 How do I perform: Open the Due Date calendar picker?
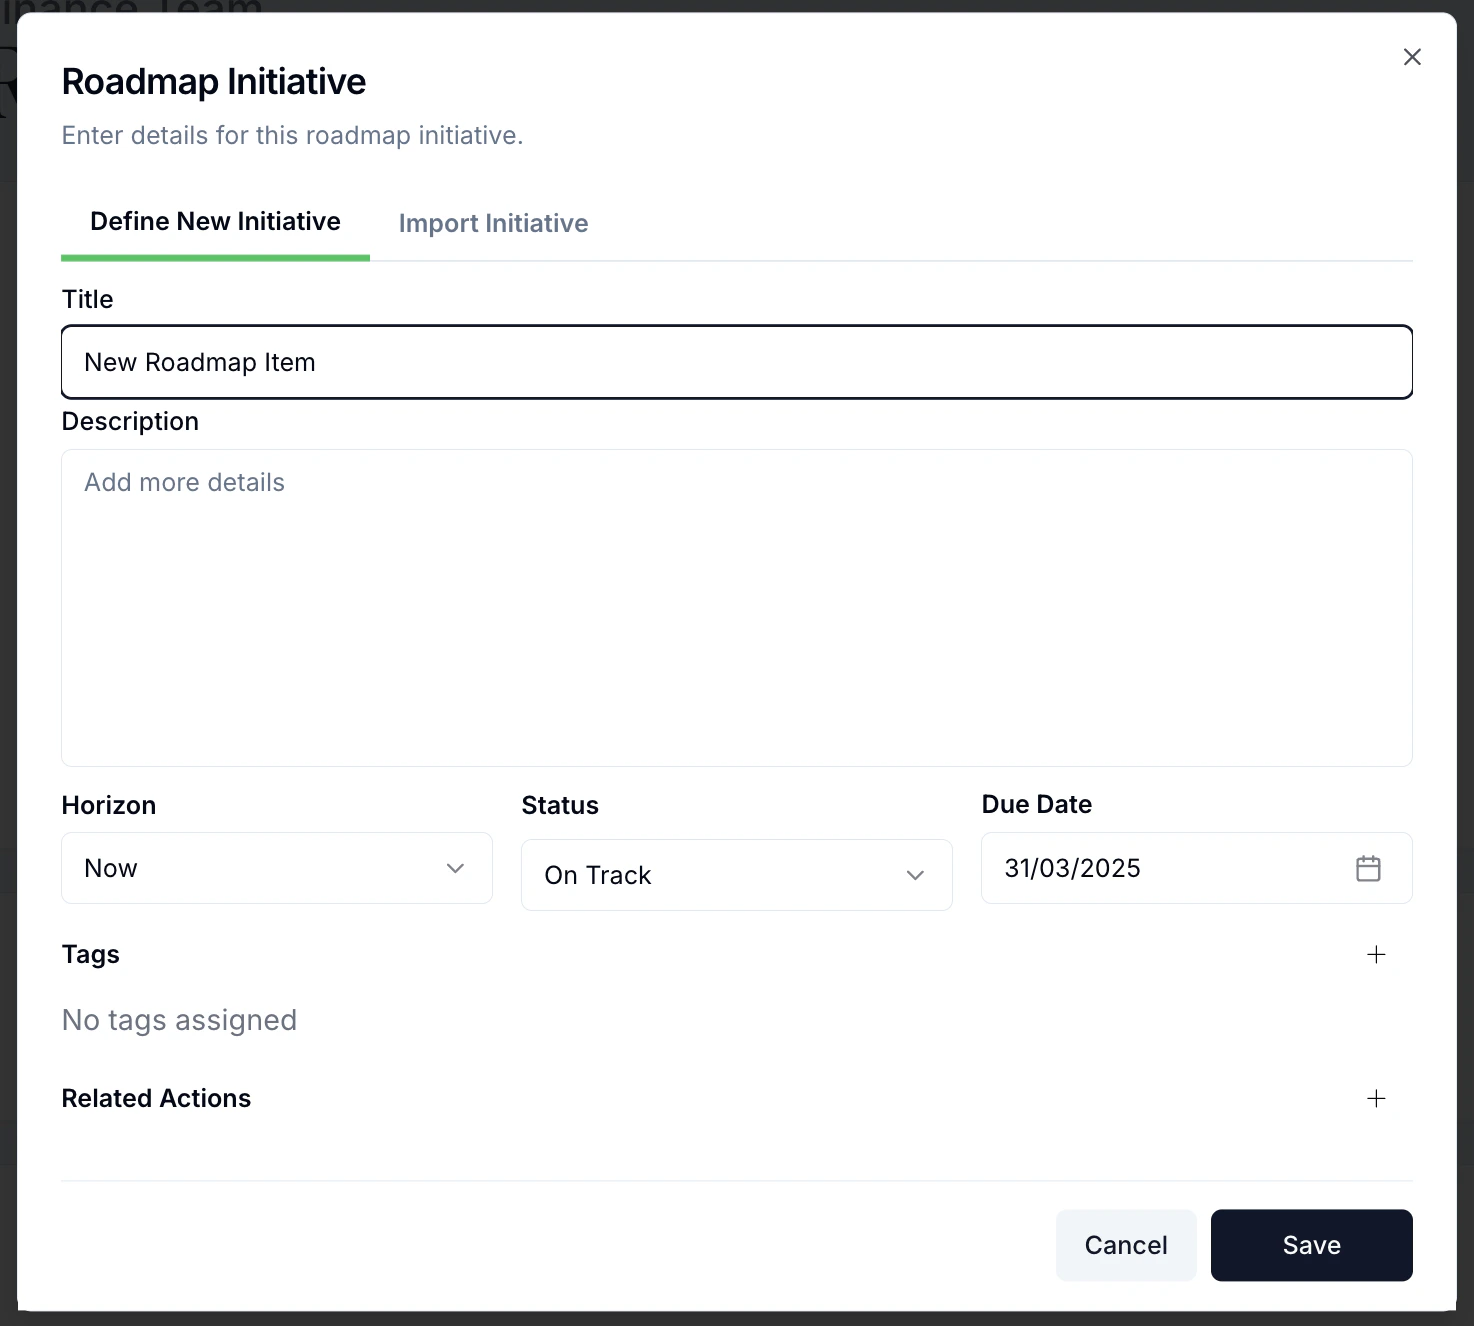coord(1368,868)
